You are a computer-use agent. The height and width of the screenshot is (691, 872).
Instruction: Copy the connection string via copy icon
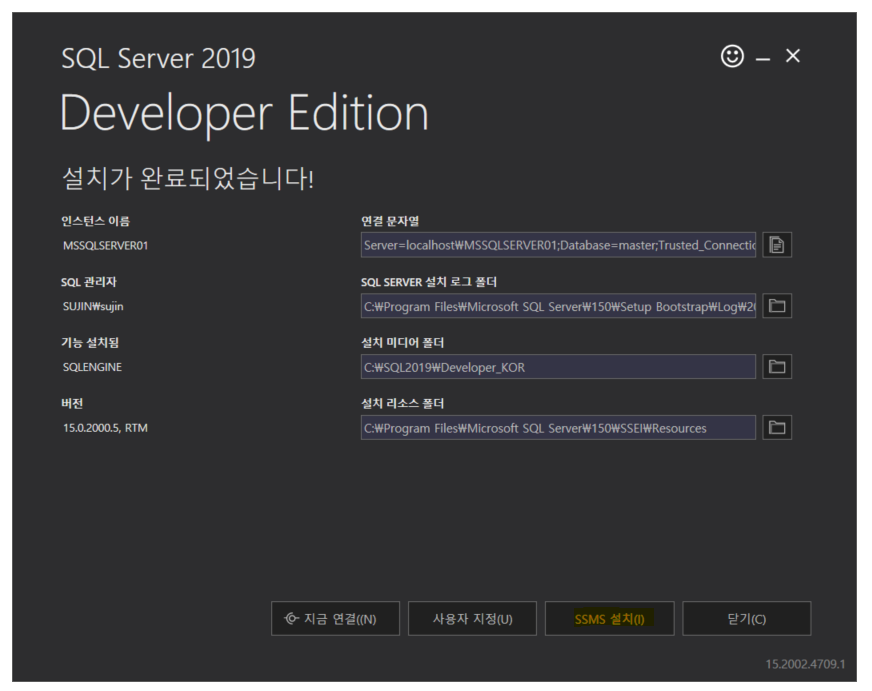pos(777,245)
